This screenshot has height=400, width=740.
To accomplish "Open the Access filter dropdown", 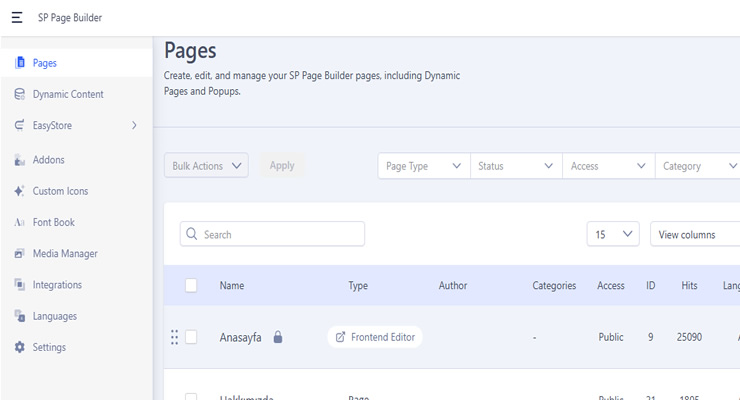I will (x=608, y=166).
